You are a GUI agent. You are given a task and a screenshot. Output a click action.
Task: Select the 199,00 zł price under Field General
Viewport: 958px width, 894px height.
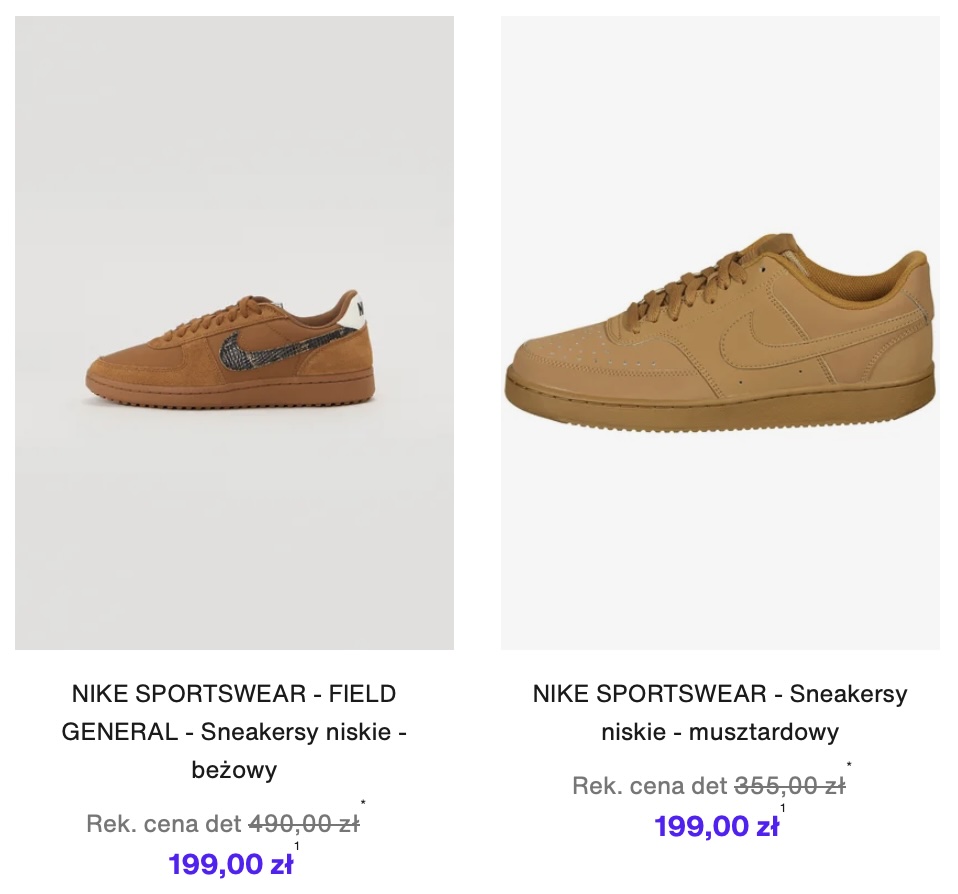coord(230,864)
